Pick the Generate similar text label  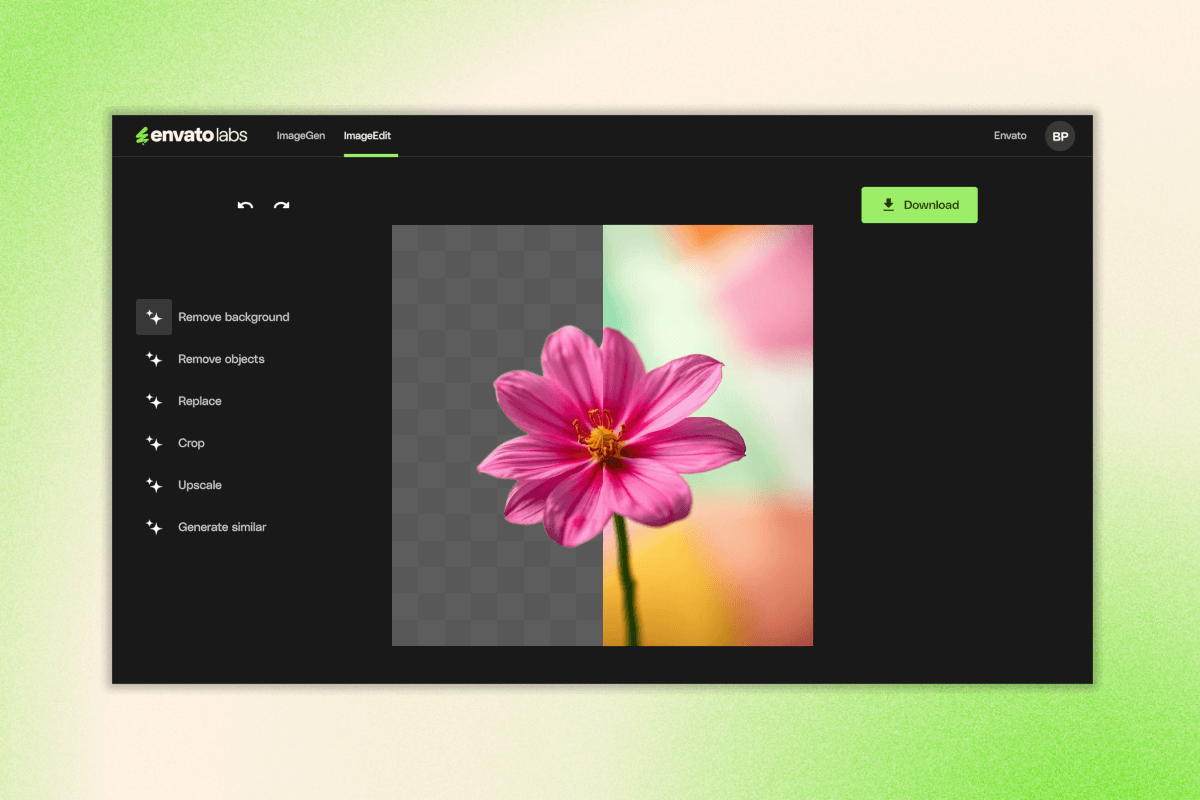pos(222,527)
